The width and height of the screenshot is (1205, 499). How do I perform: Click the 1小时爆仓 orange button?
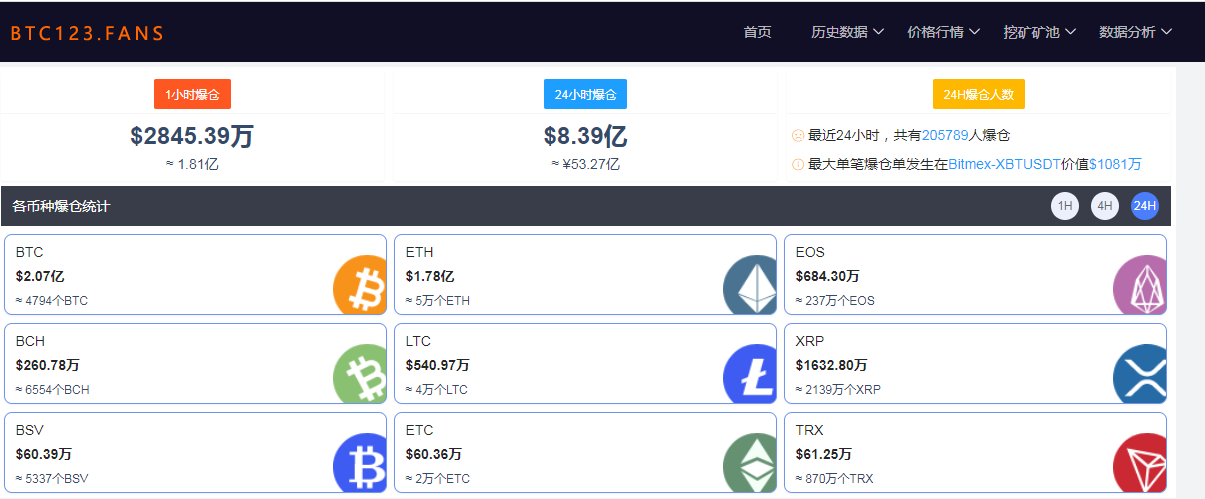[x=193, y=94]
